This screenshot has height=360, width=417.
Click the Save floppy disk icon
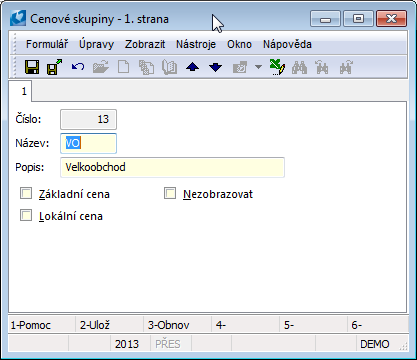[32, 67]
